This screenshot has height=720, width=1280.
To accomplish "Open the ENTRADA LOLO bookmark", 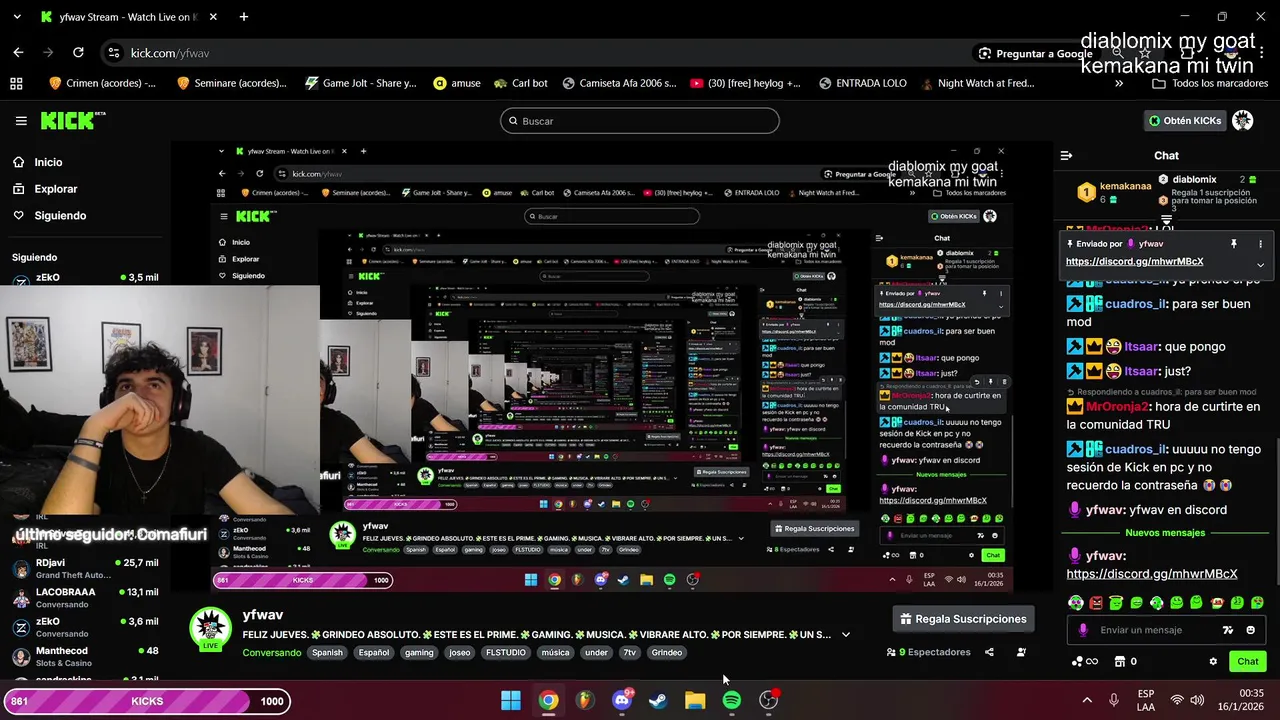I will tap(862, 84).
